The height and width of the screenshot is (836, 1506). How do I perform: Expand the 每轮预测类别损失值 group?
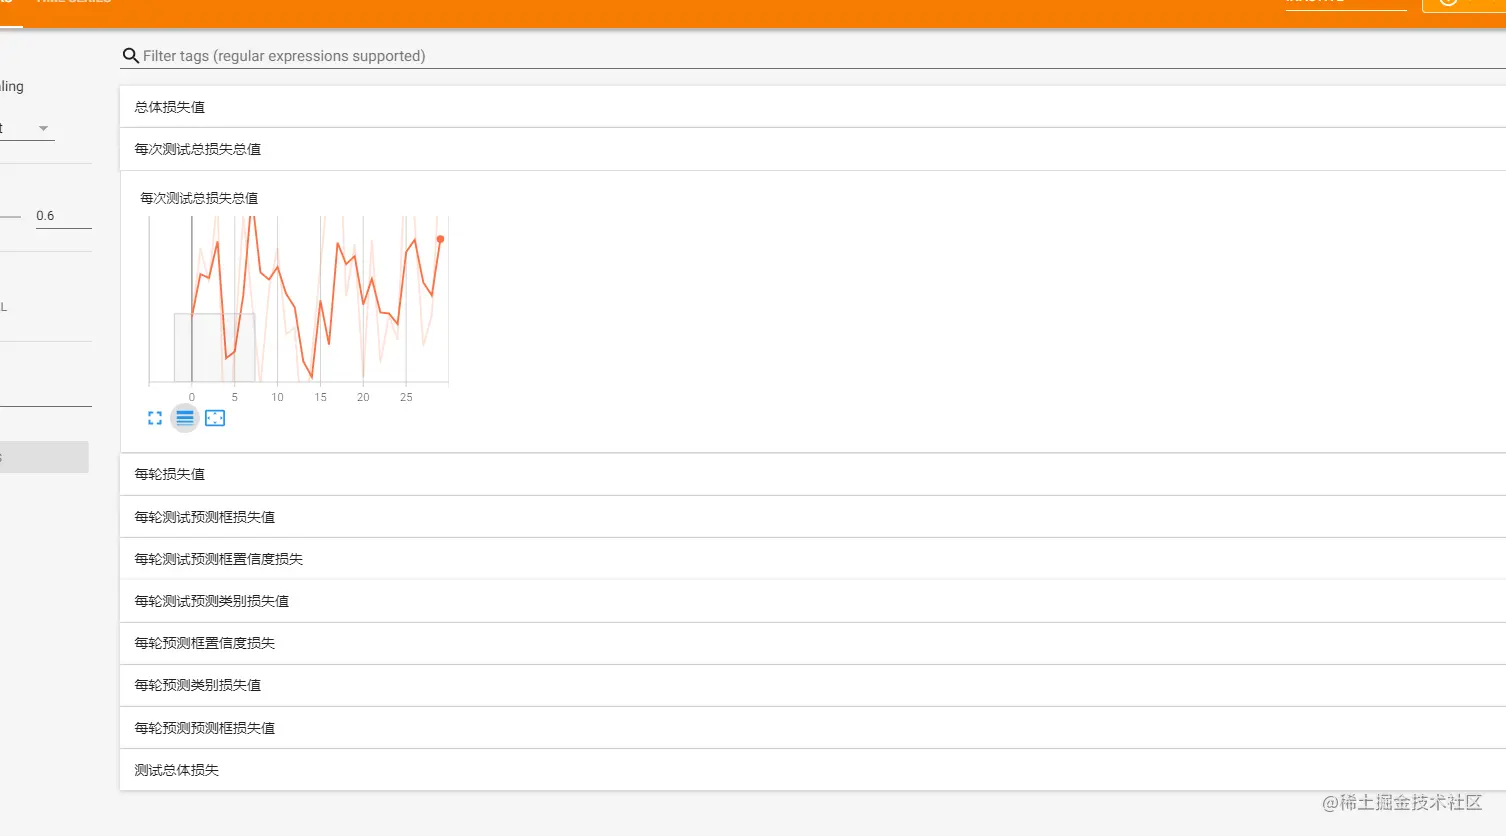813,685
